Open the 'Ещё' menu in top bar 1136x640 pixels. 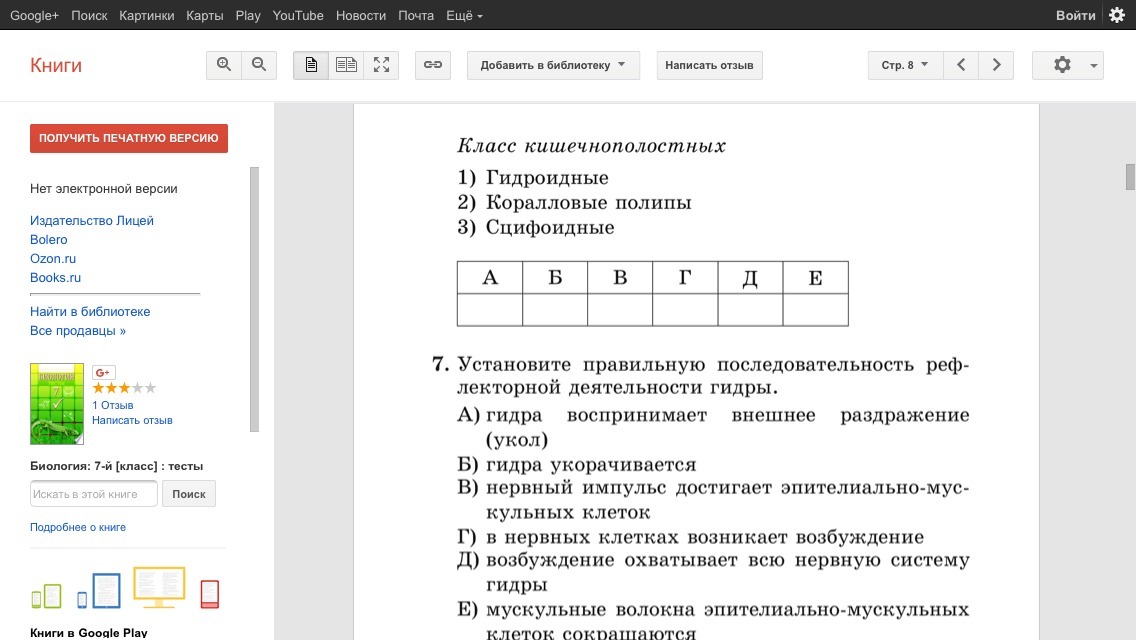click(x=465, y=15)
